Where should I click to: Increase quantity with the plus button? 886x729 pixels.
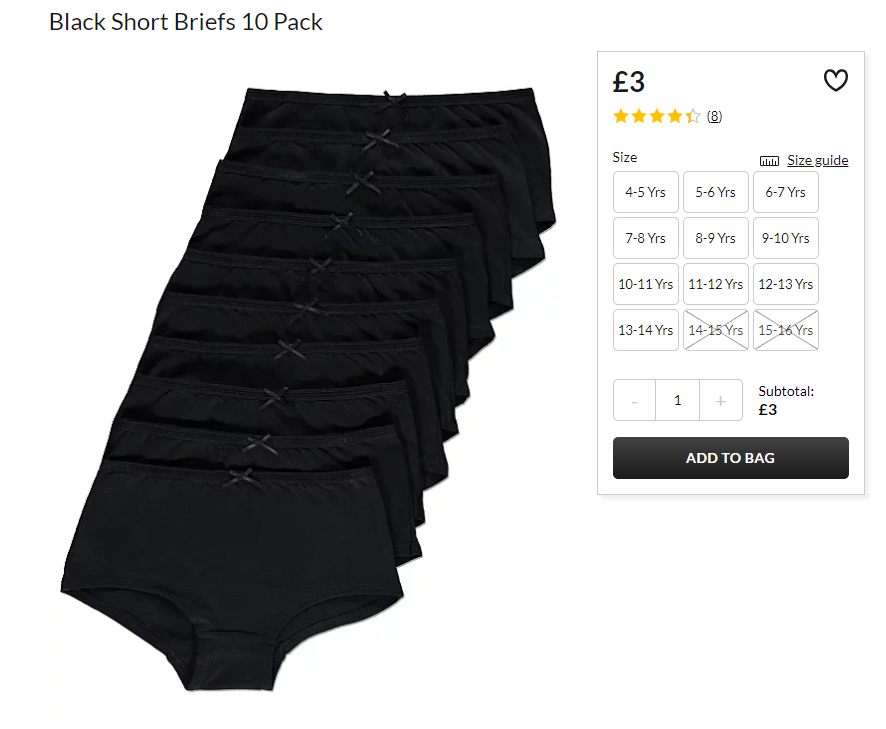pos(720,401)
